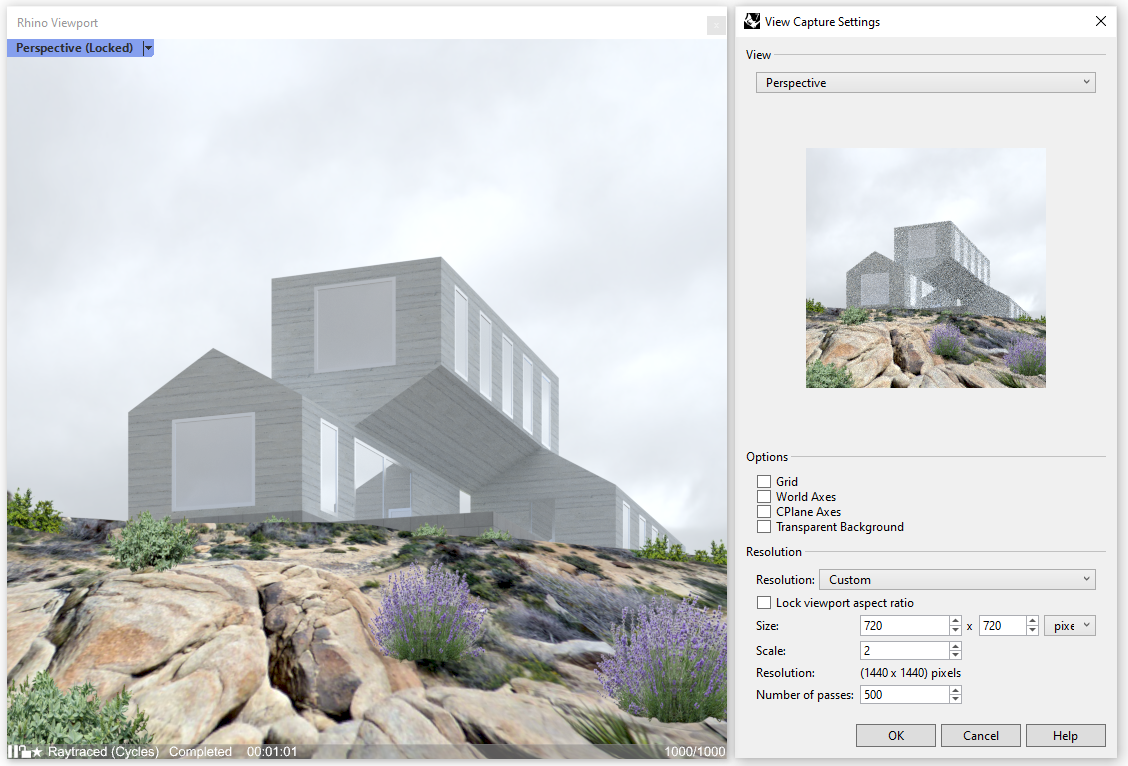Click the star icon in the render status bar
Viewport: 1128px width, 766px height.
(38, 751)
